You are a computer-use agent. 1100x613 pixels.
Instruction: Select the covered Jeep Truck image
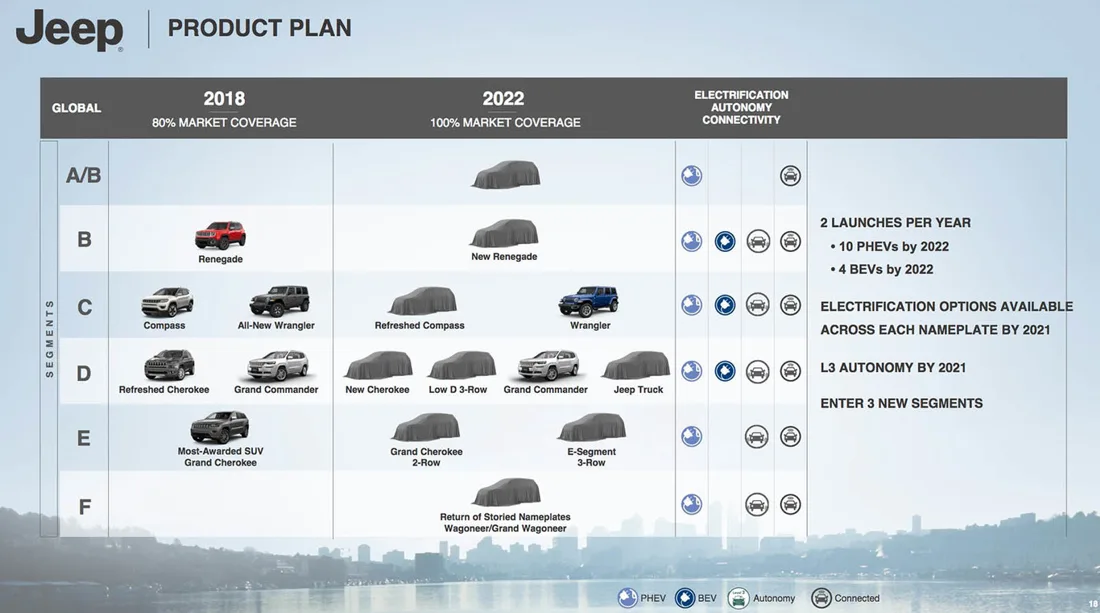636,365
